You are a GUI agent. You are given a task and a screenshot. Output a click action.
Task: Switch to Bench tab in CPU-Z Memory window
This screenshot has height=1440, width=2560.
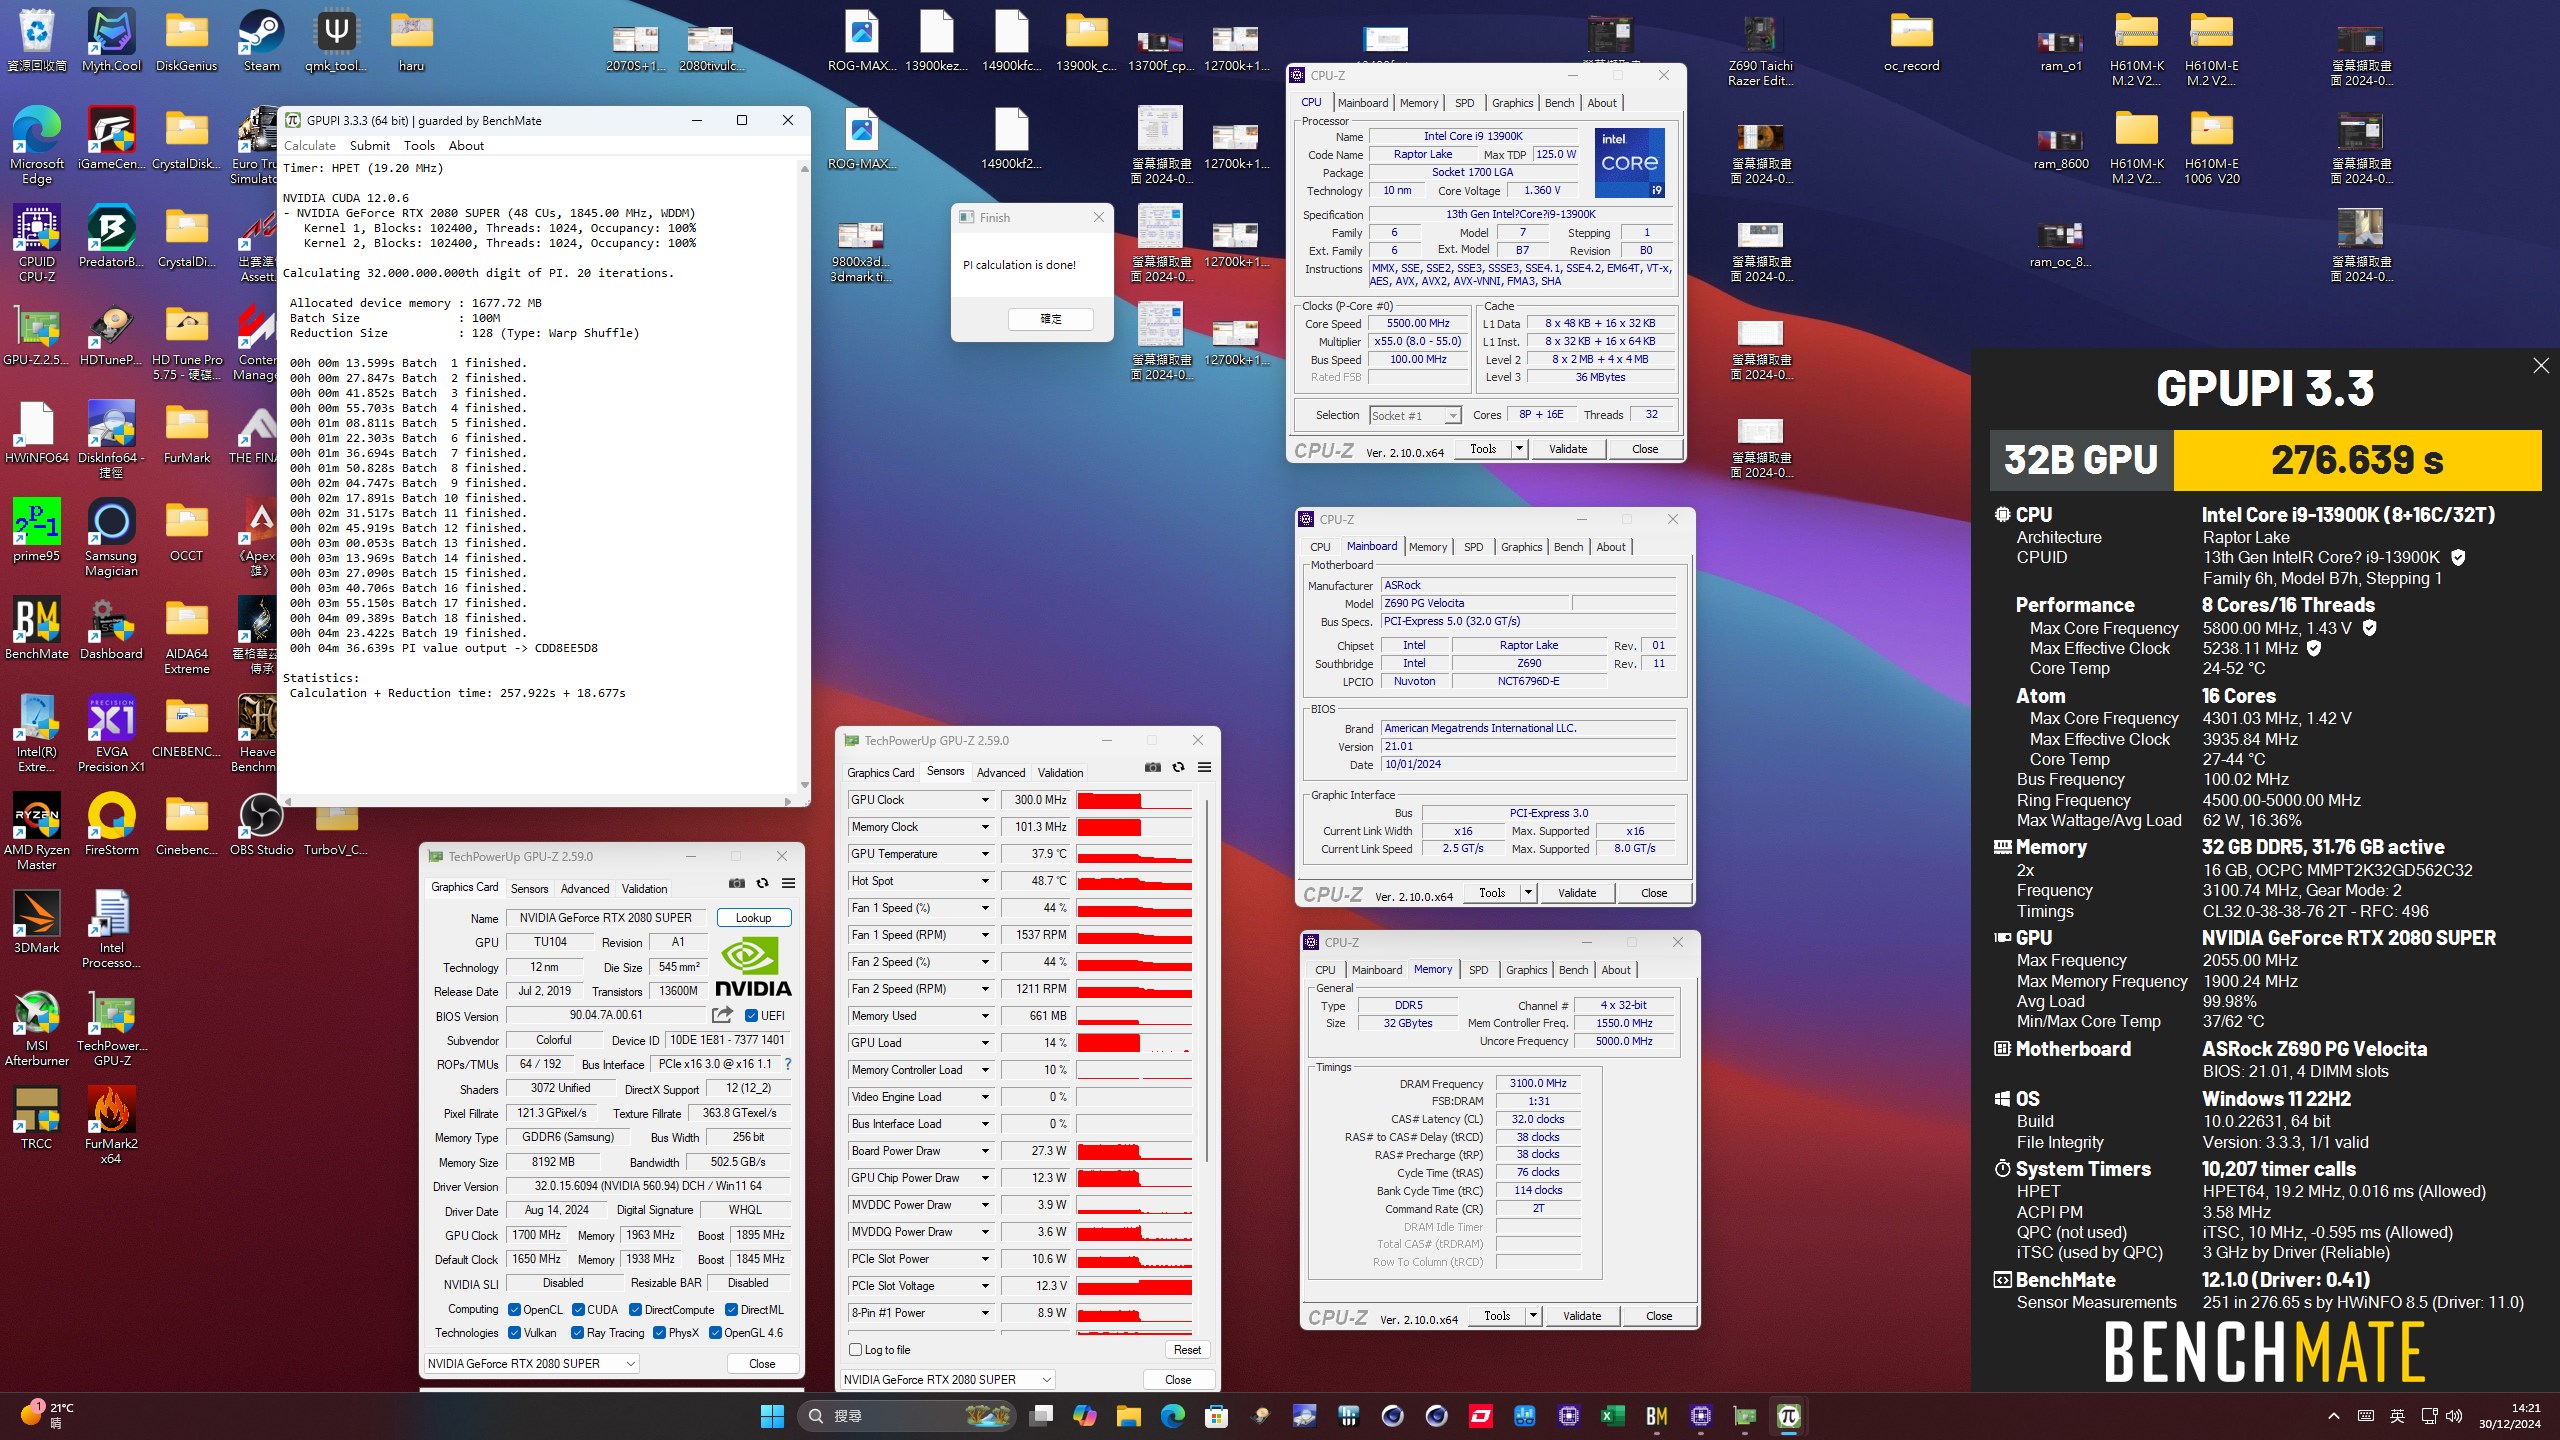click(1573, 970)
